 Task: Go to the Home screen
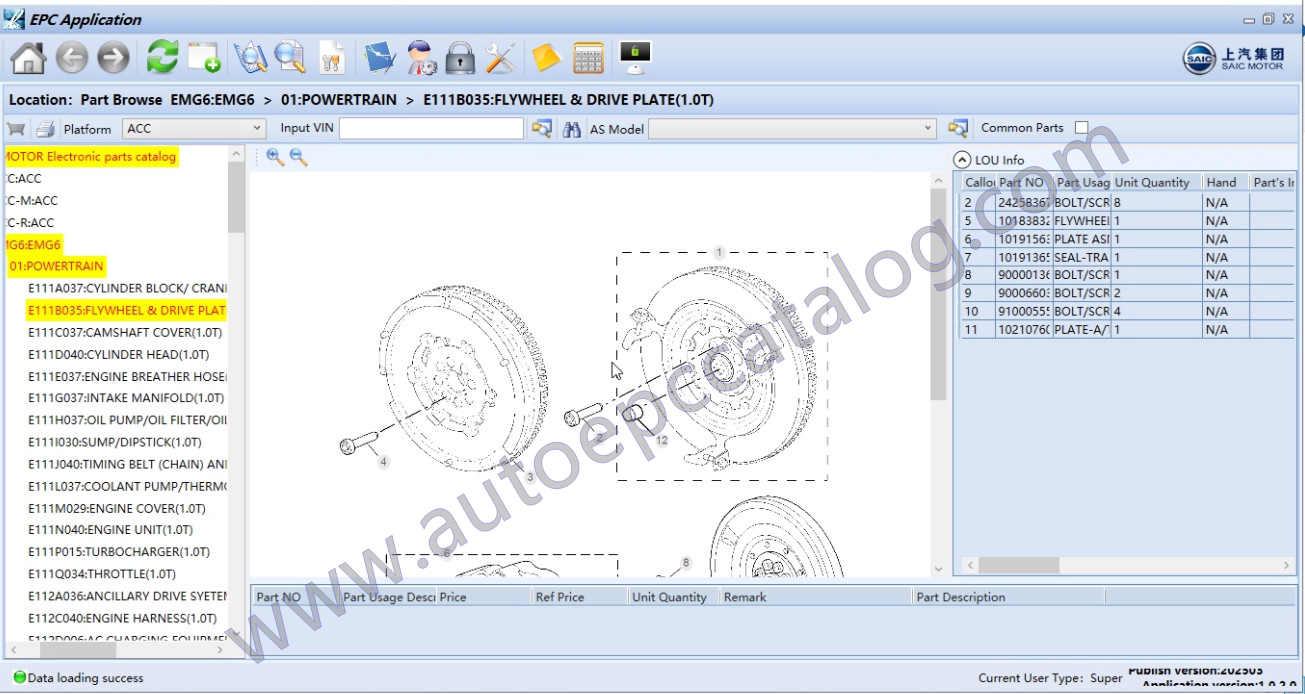pos(27,58)
